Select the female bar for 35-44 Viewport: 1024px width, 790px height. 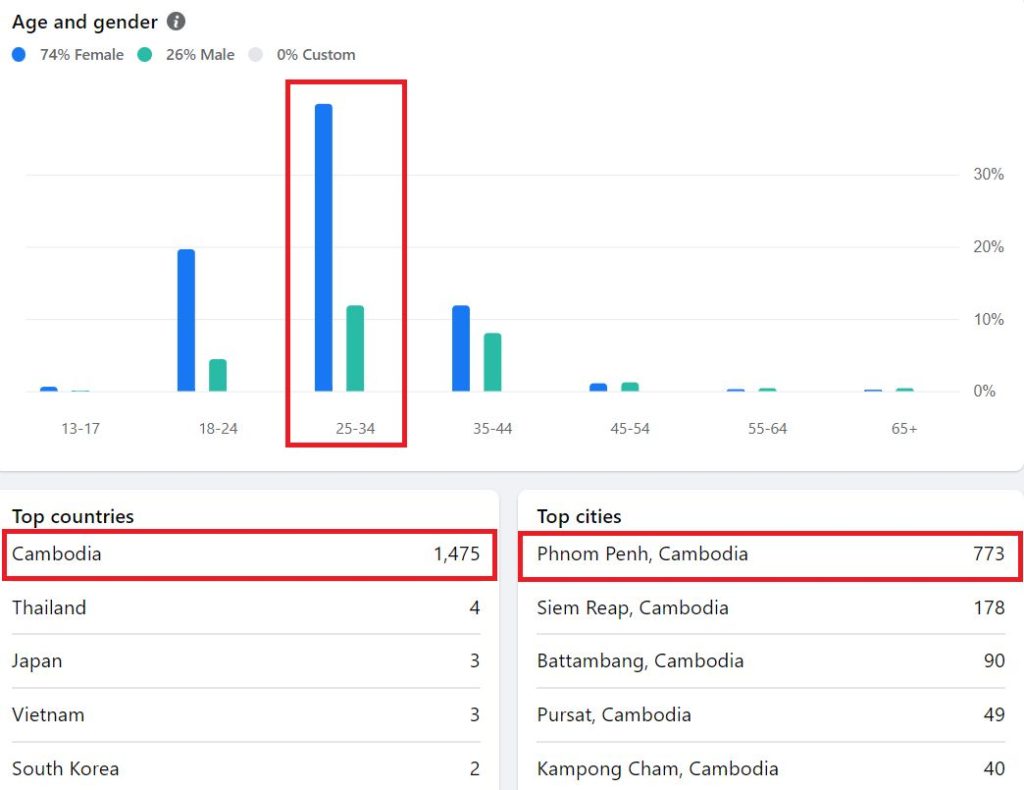tap(461, 349)
